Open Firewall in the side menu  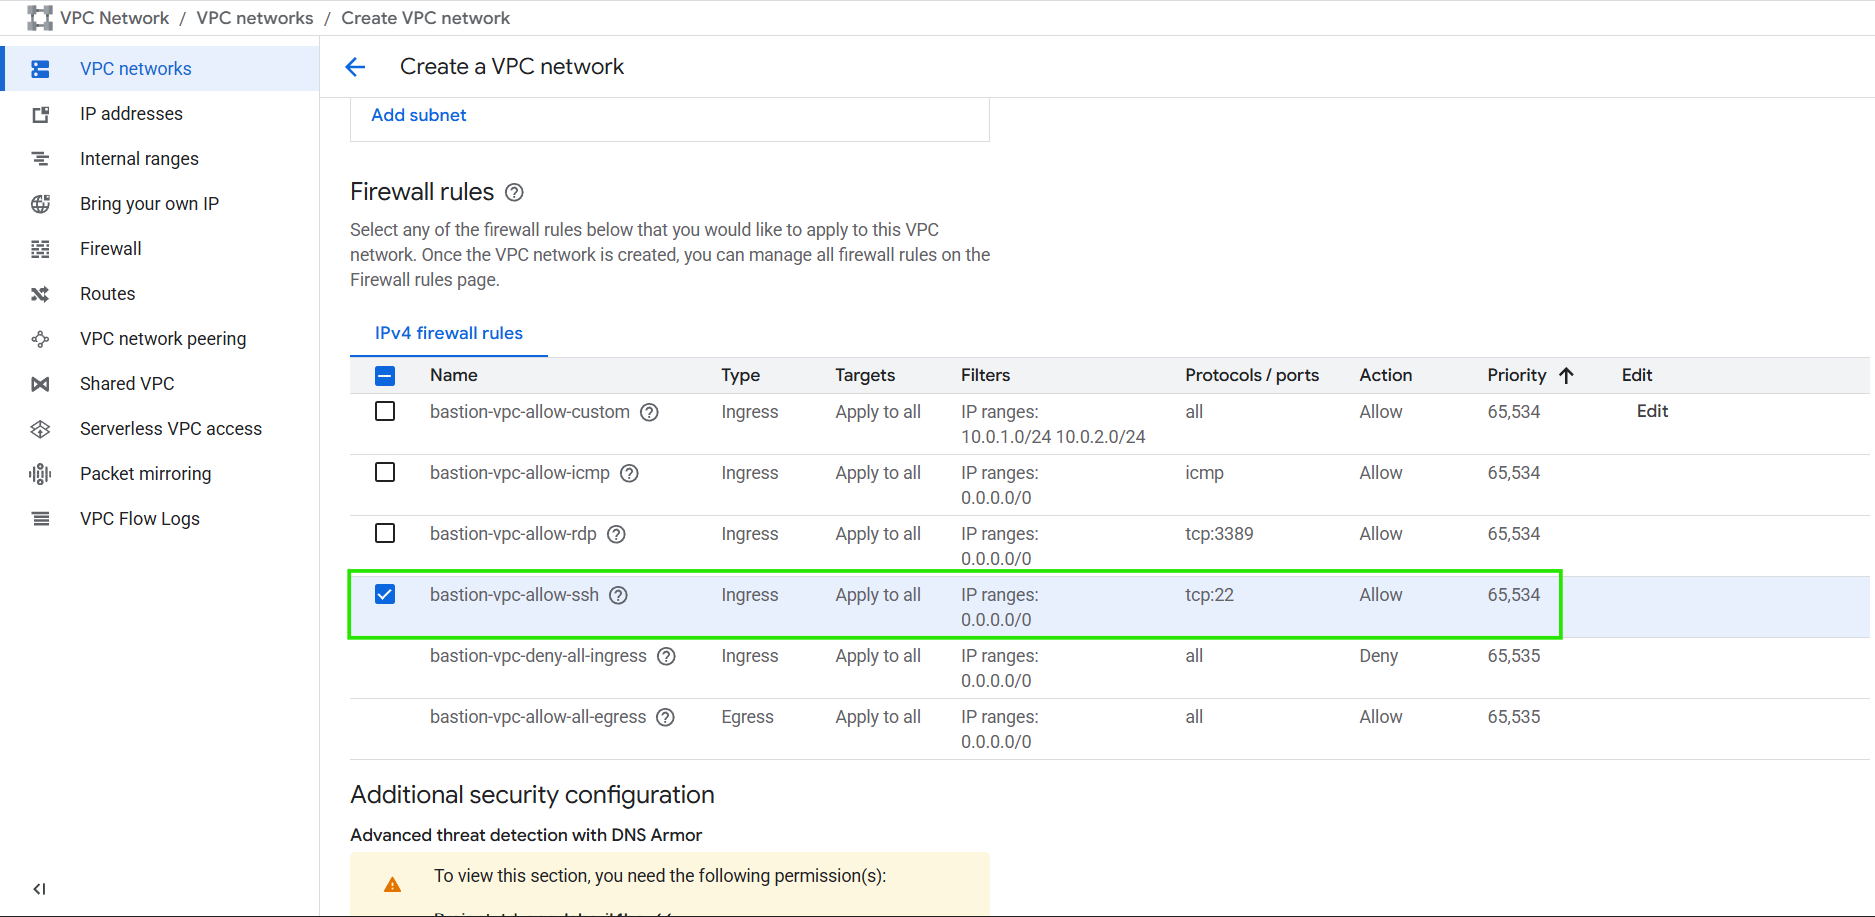pos(110,249)
